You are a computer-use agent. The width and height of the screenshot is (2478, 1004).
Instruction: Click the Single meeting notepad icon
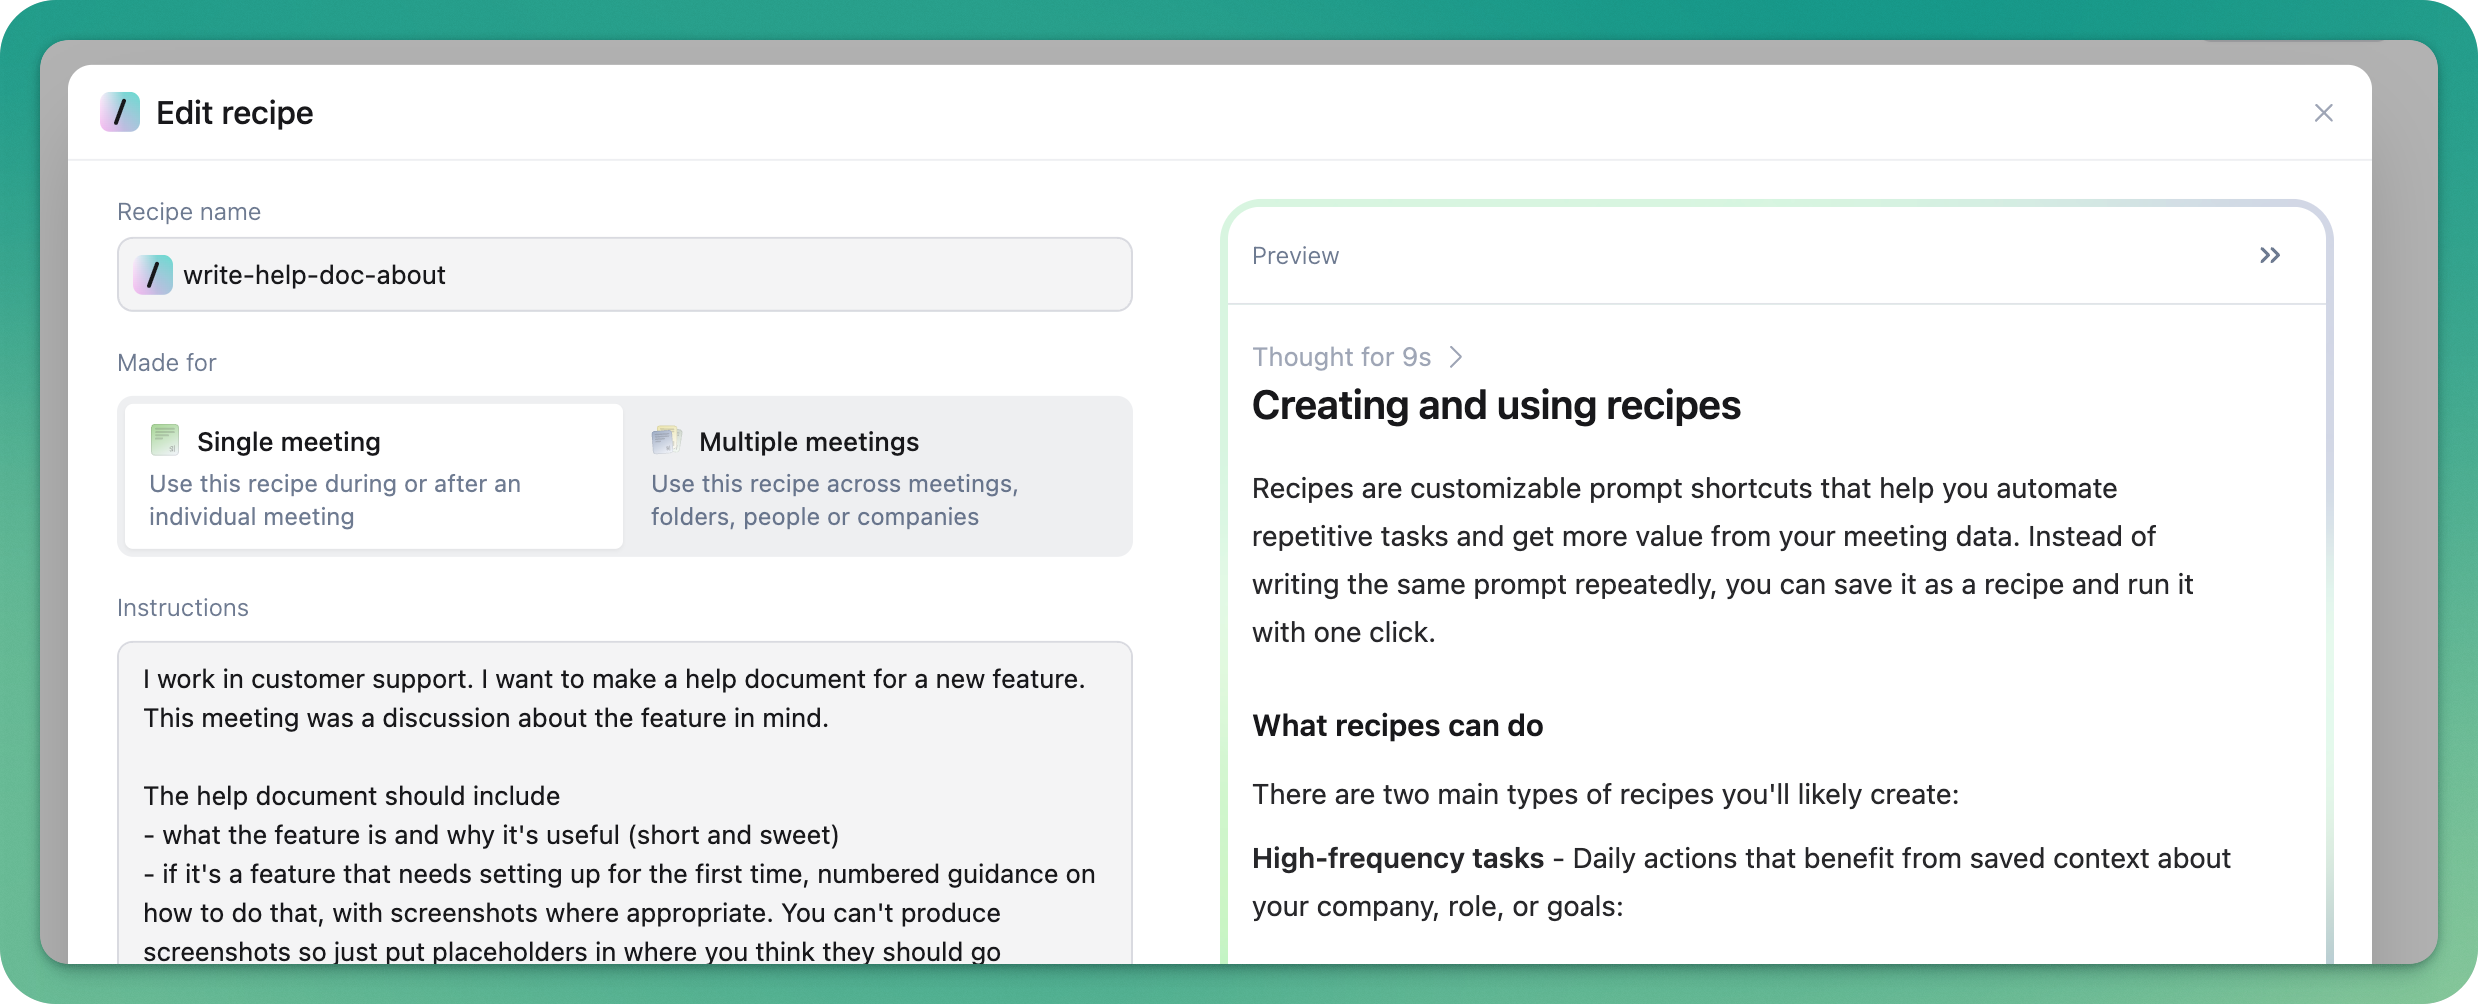click(x=165, y=439)
